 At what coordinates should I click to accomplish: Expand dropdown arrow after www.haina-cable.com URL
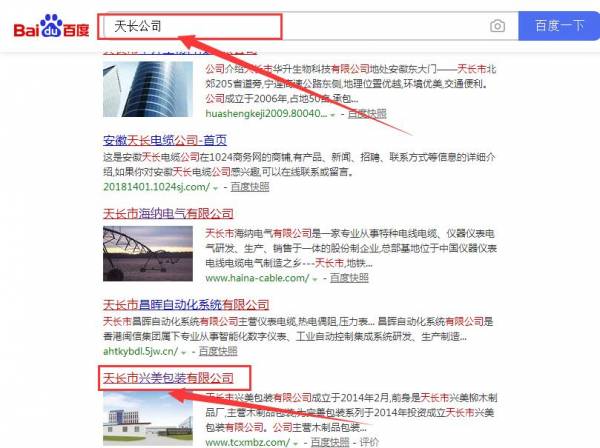coord(315,279)
